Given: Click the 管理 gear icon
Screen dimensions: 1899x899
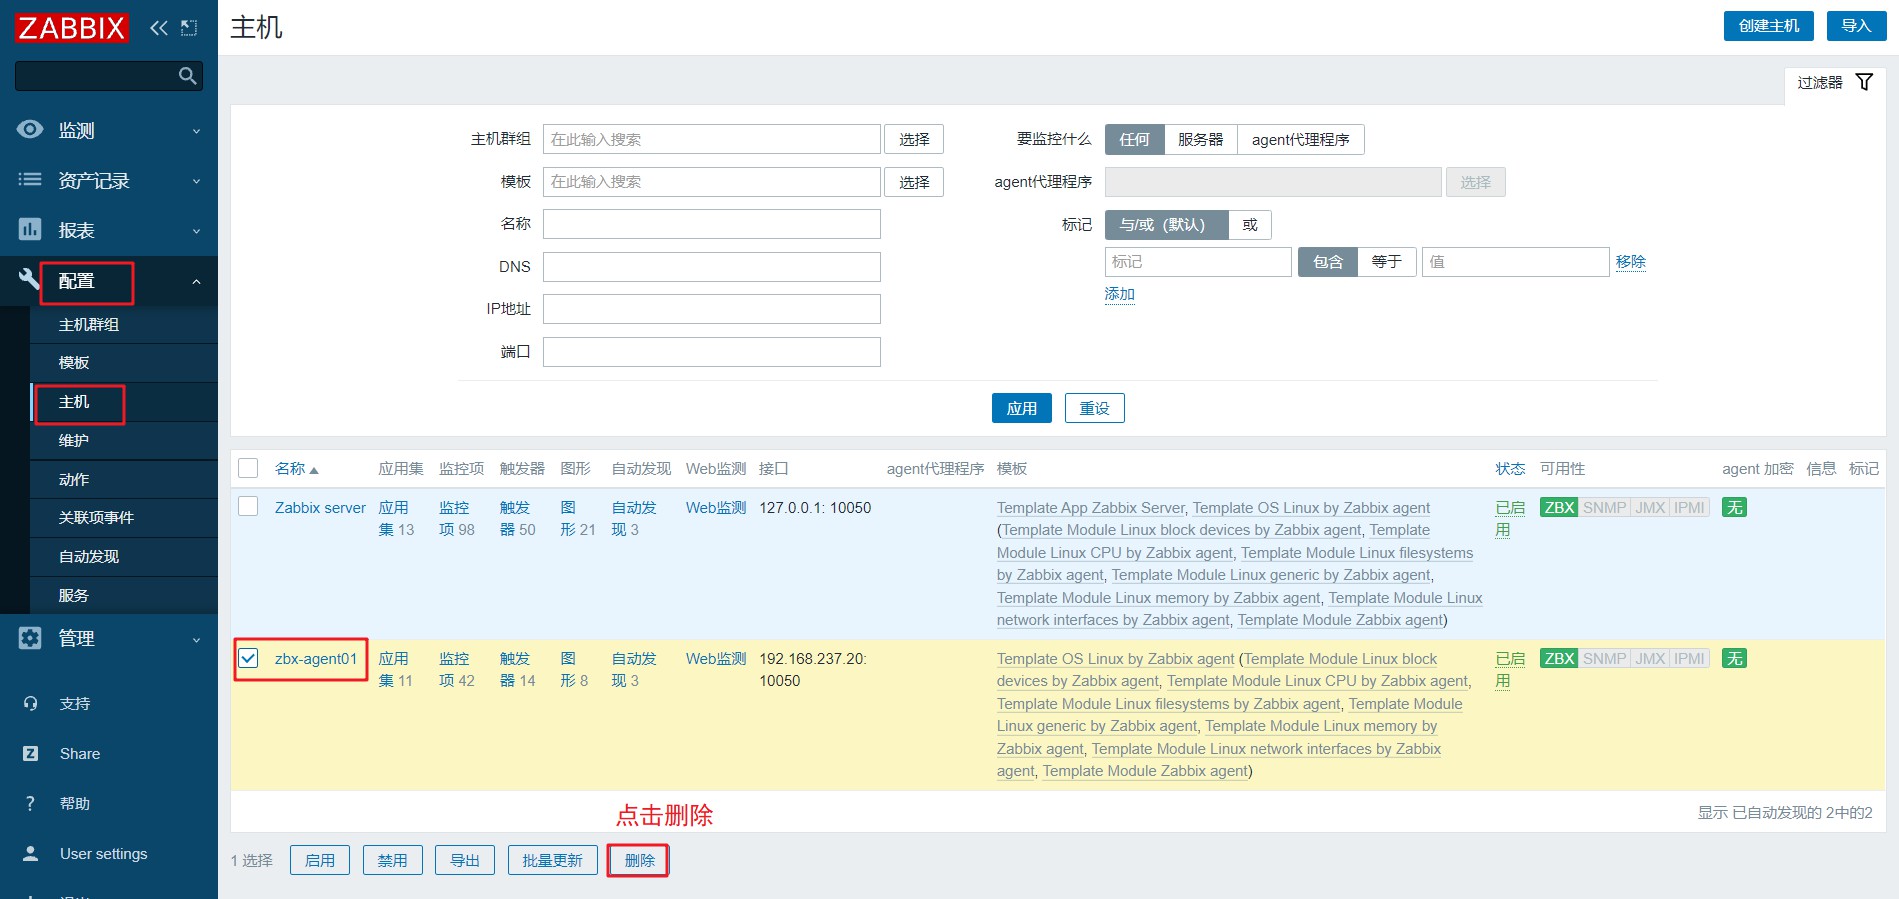Looking at the screenshot, I should 30,638.
